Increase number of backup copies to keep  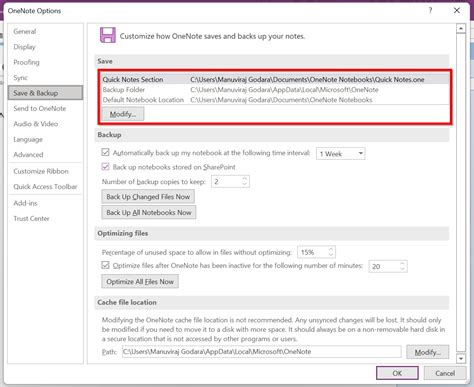245,179
